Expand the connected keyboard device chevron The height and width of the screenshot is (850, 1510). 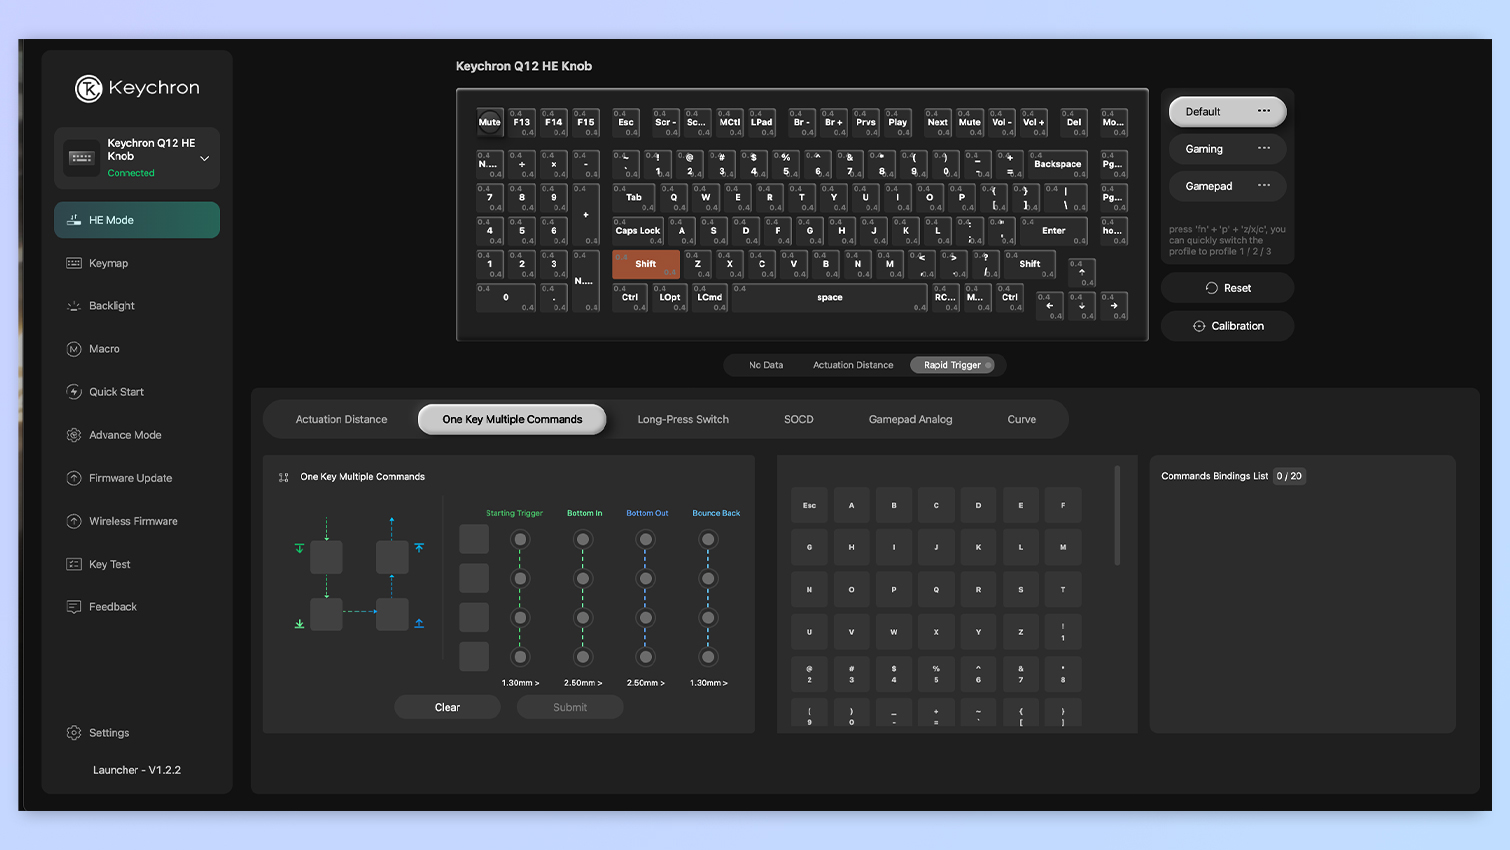click(204, 157)
